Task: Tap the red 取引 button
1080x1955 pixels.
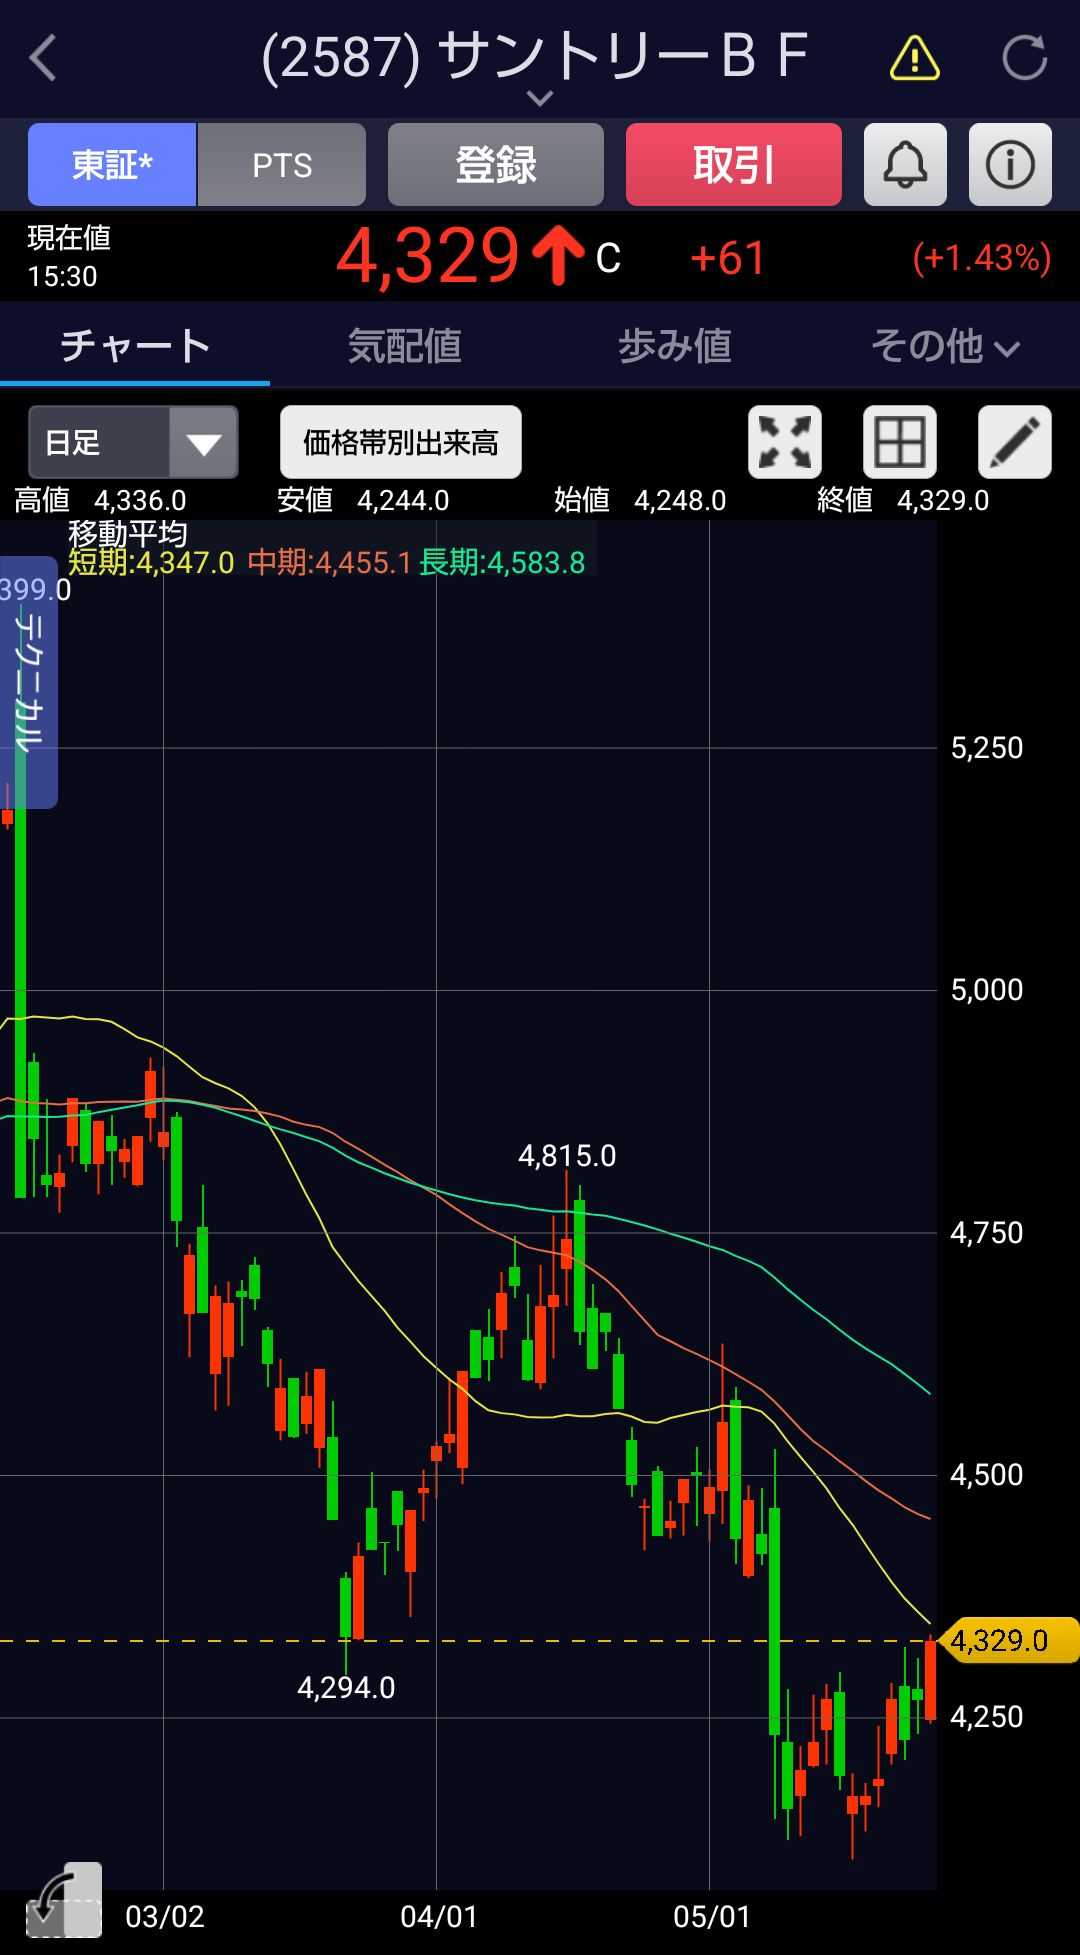Action: click(734, 165)
